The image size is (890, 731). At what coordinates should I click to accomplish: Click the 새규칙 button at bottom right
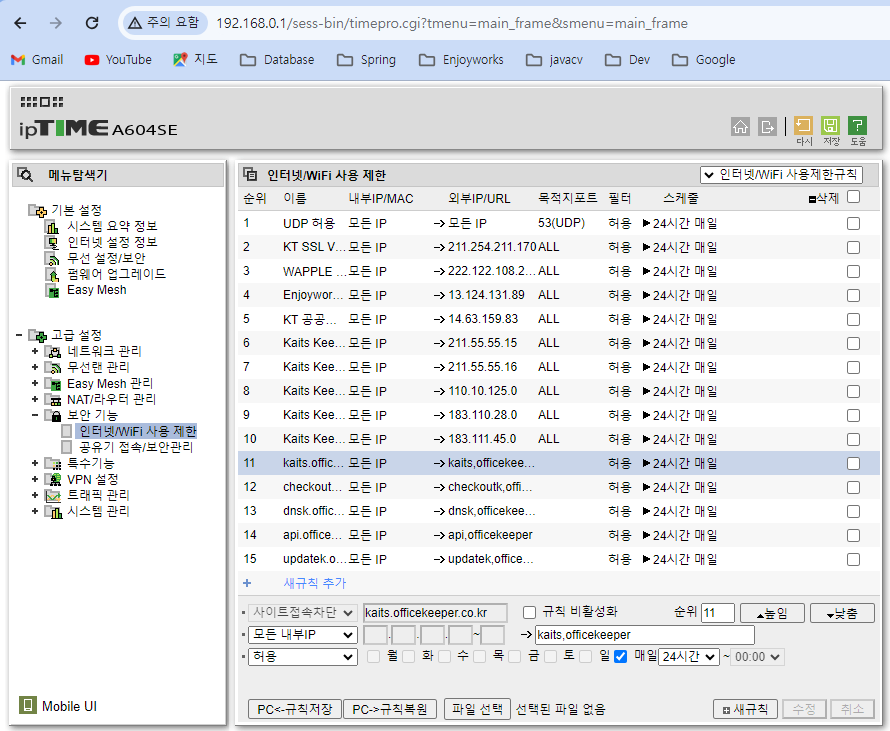point(745,709)
